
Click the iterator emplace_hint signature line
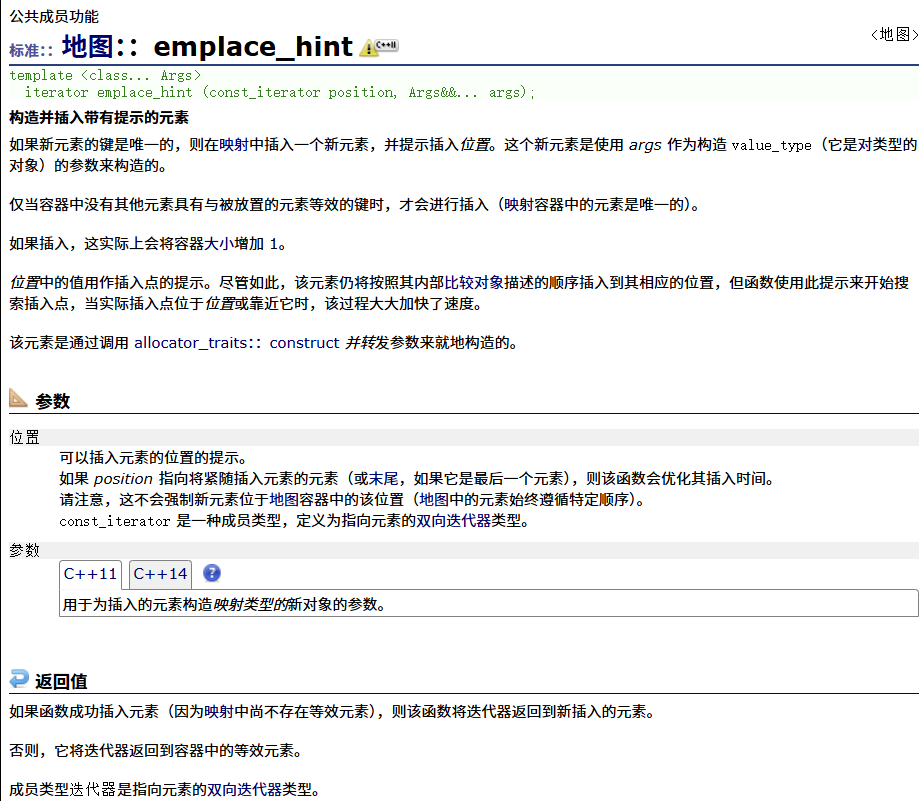coord(280,92)
